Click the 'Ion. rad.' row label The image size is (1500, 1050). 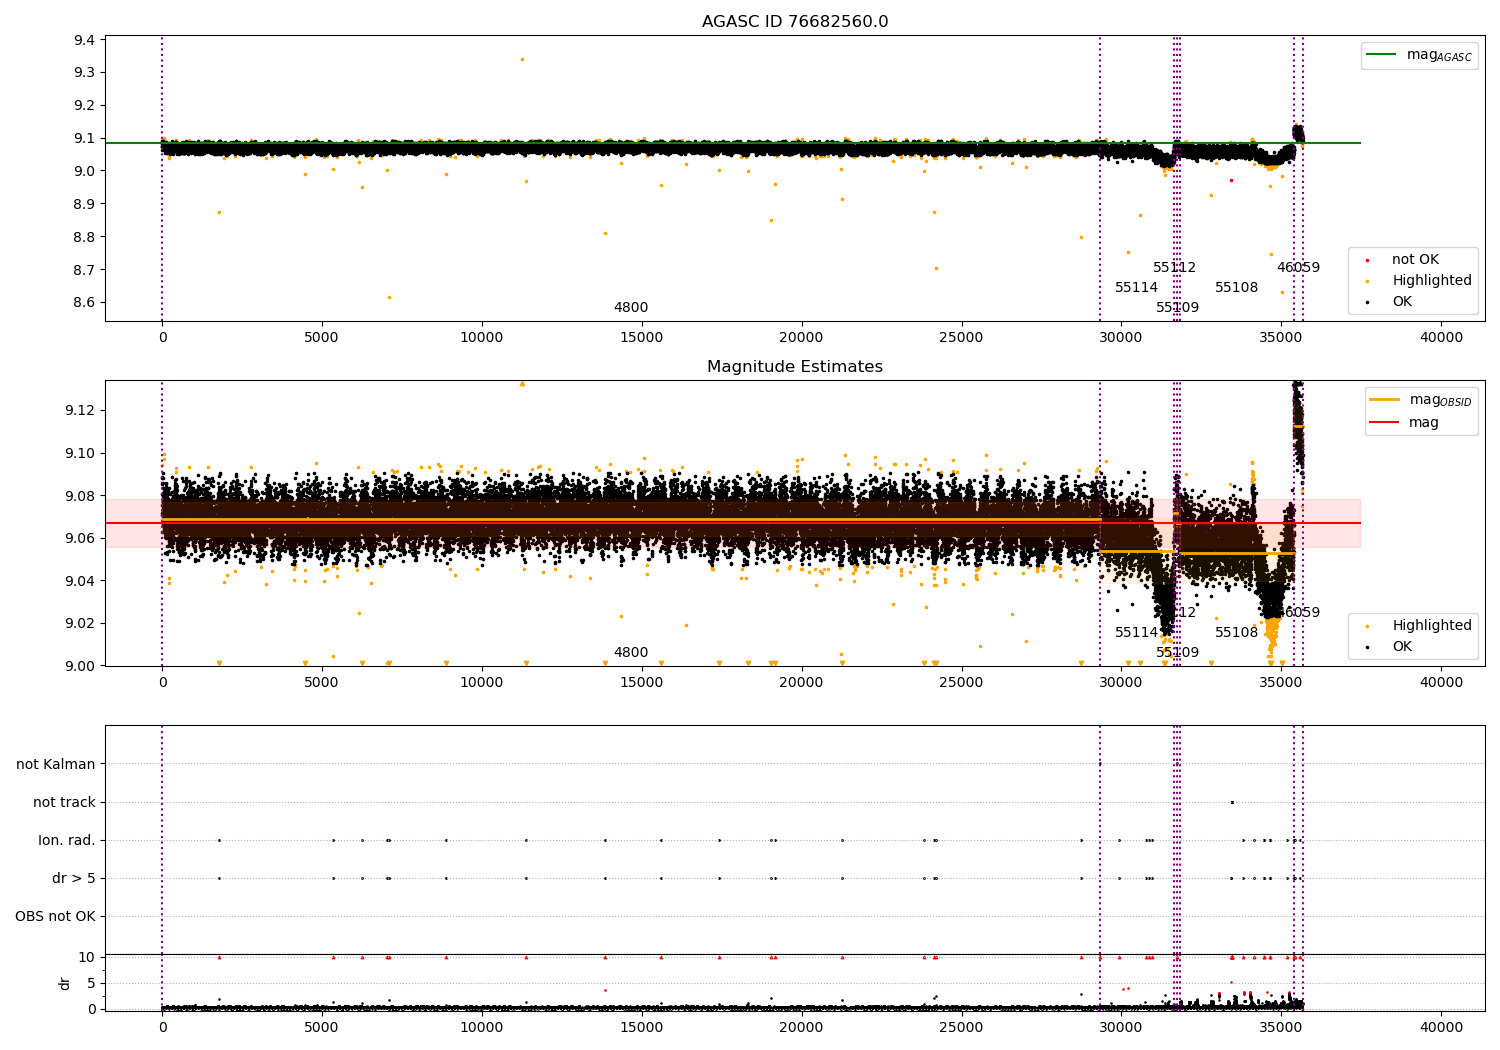click(67, 840)
